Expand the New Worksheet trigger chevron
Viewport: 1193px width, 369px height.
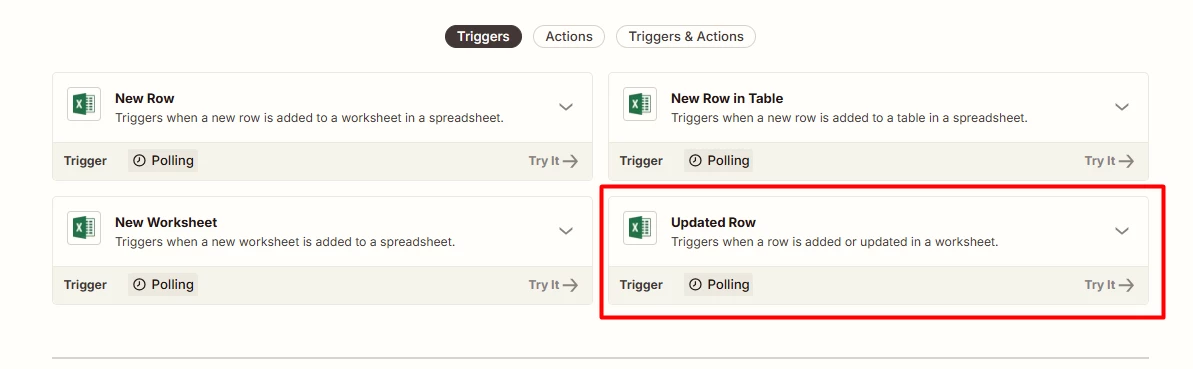[565, 231]
